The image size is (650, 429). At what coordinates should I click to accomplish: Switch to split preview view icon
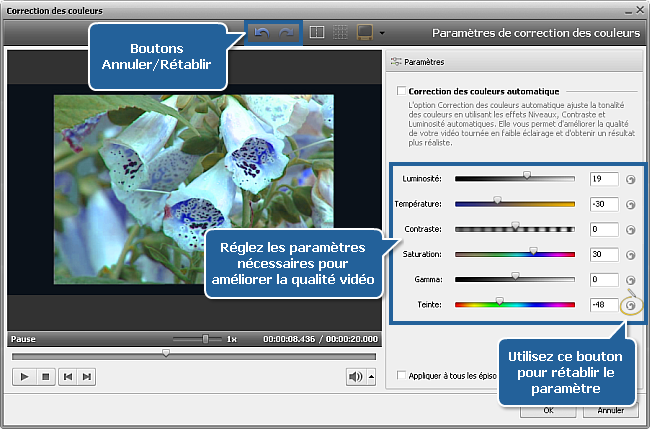point(317,33)
